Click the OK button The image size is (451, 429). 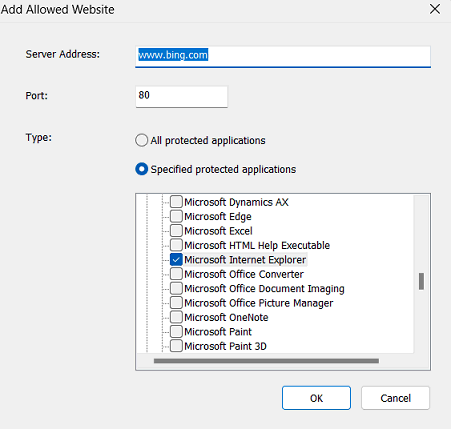click(x=316, y=398)
